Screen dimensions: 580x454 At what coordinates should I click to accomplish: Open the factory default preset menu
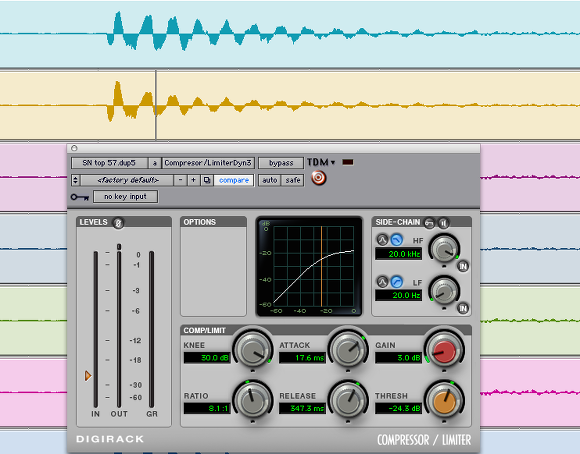(x=127, y=180)
